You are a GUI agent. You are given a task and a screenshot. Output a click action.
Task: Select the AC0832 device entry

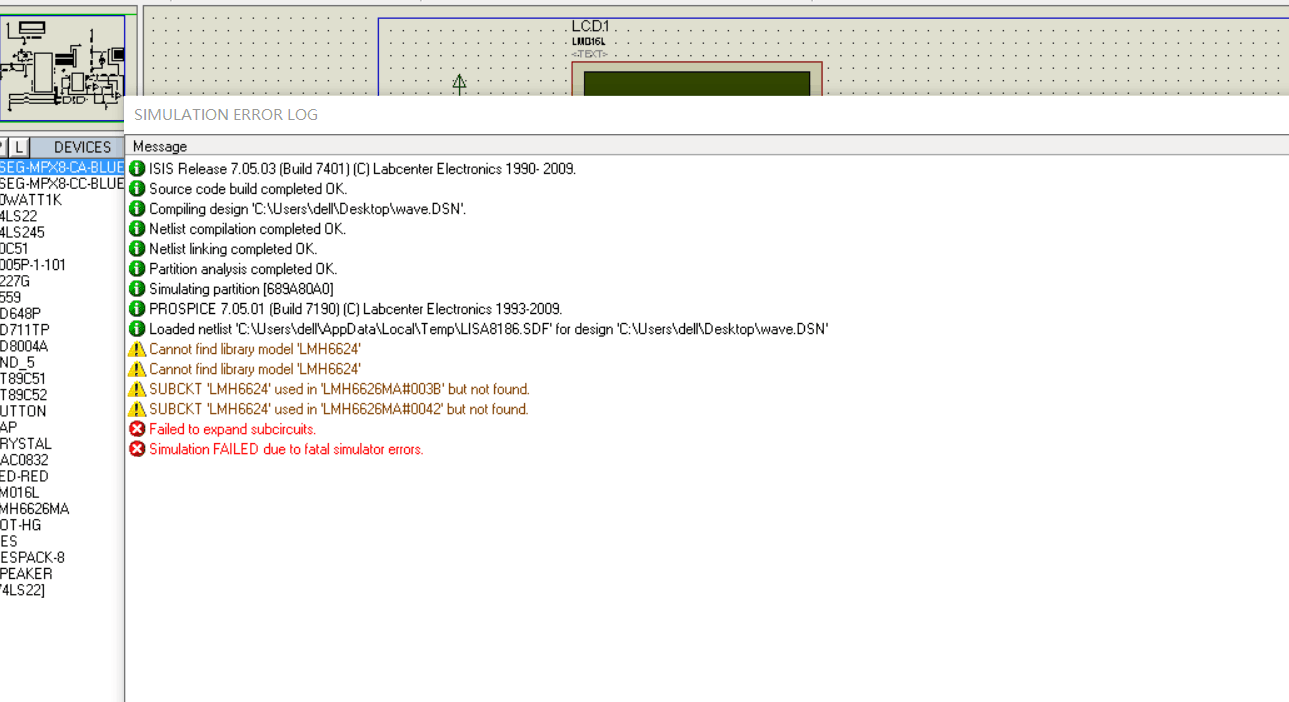coord(24,460)
